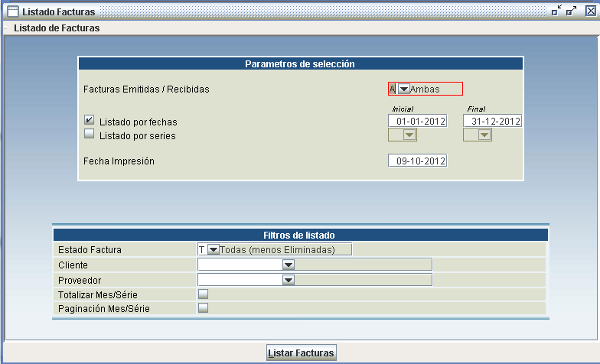Screen dimensions: 600x364
Task: Open the Listado de Facturas menu
Action: tap(57, 28)
